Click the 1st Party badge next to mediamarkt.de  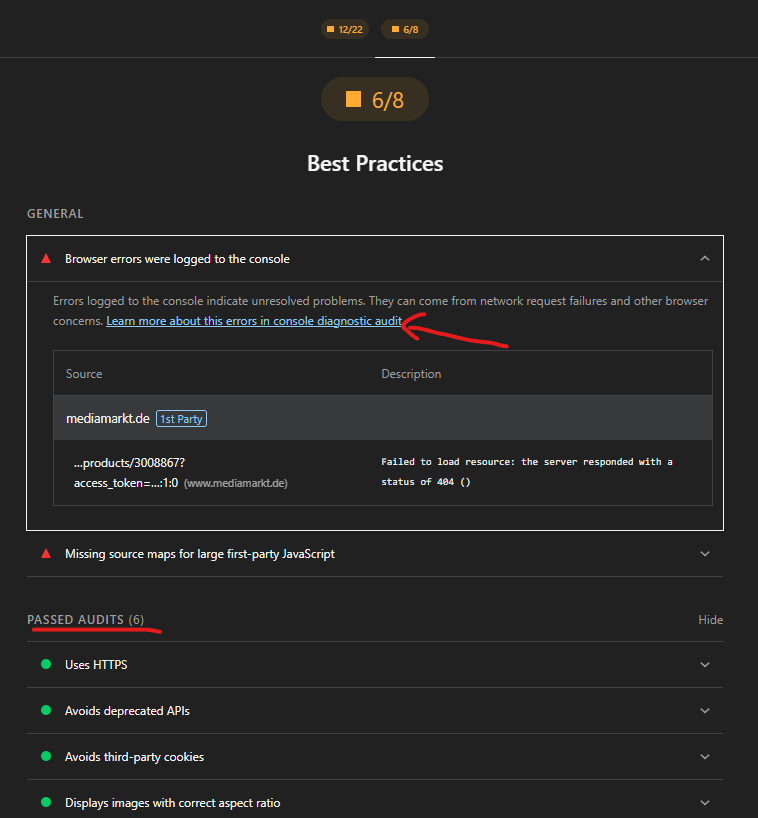click(x=181, y=419)
